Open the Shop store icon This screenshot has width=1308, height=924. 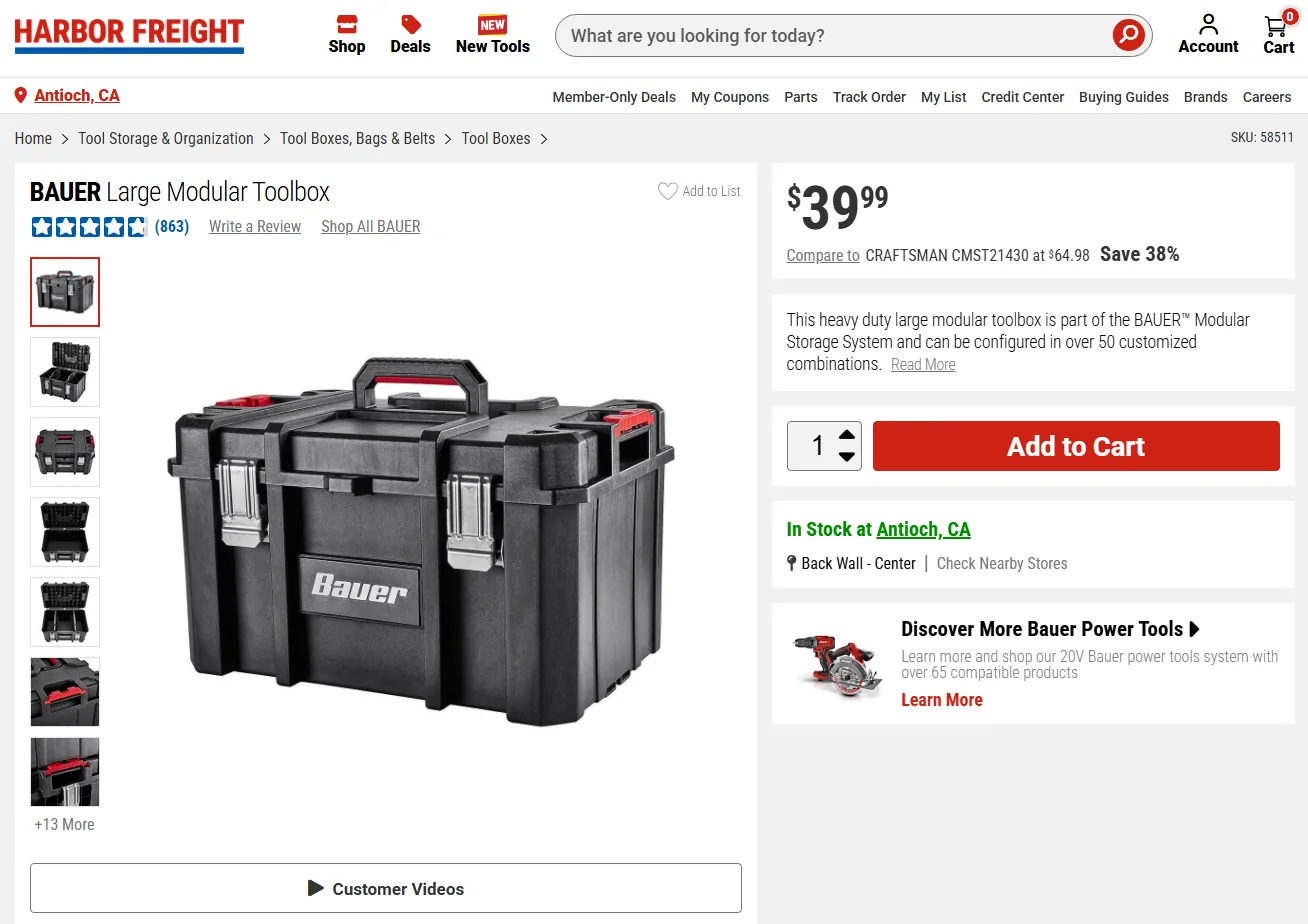tap(347, 24)
